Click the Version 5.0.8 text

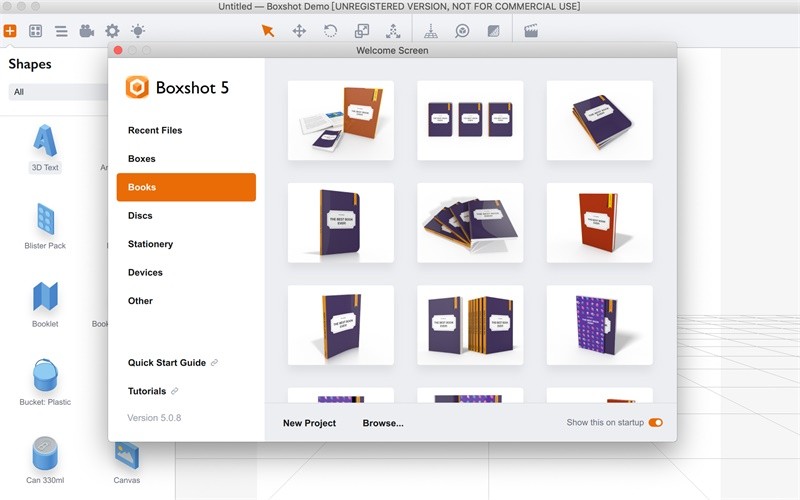point(154,418)
